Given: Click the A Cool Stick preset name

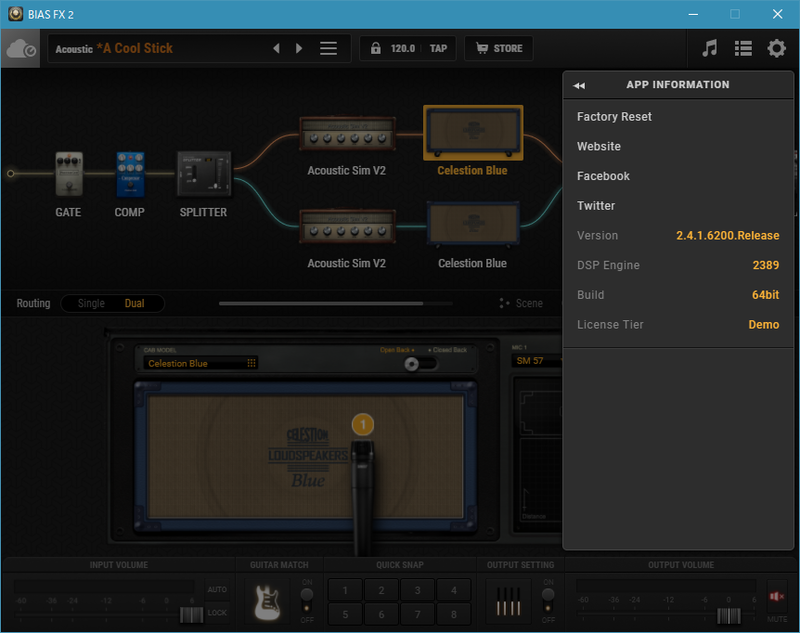Looking at the screenshot, I should tap(135, 48).
